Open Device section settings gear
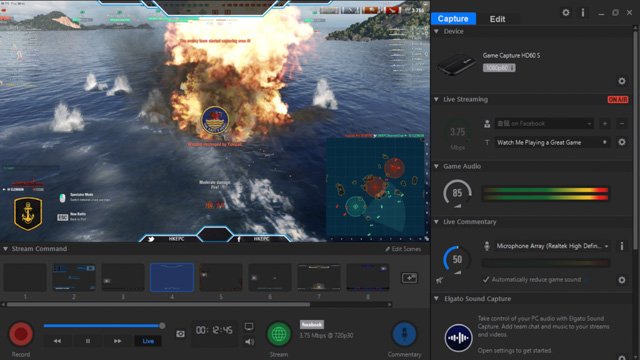 (622, 81)
